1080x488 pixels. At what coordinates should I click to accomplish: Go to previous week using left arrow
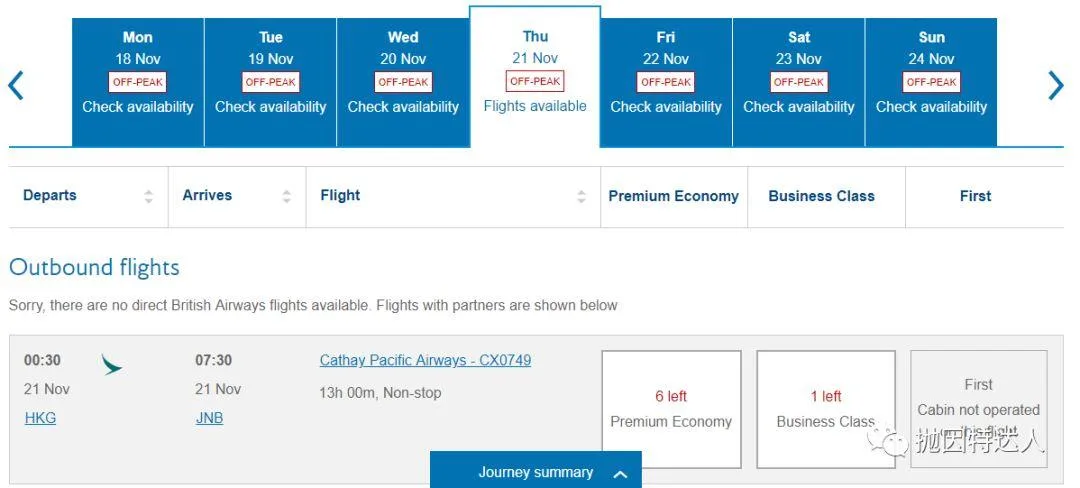click(x=15, y=85)
